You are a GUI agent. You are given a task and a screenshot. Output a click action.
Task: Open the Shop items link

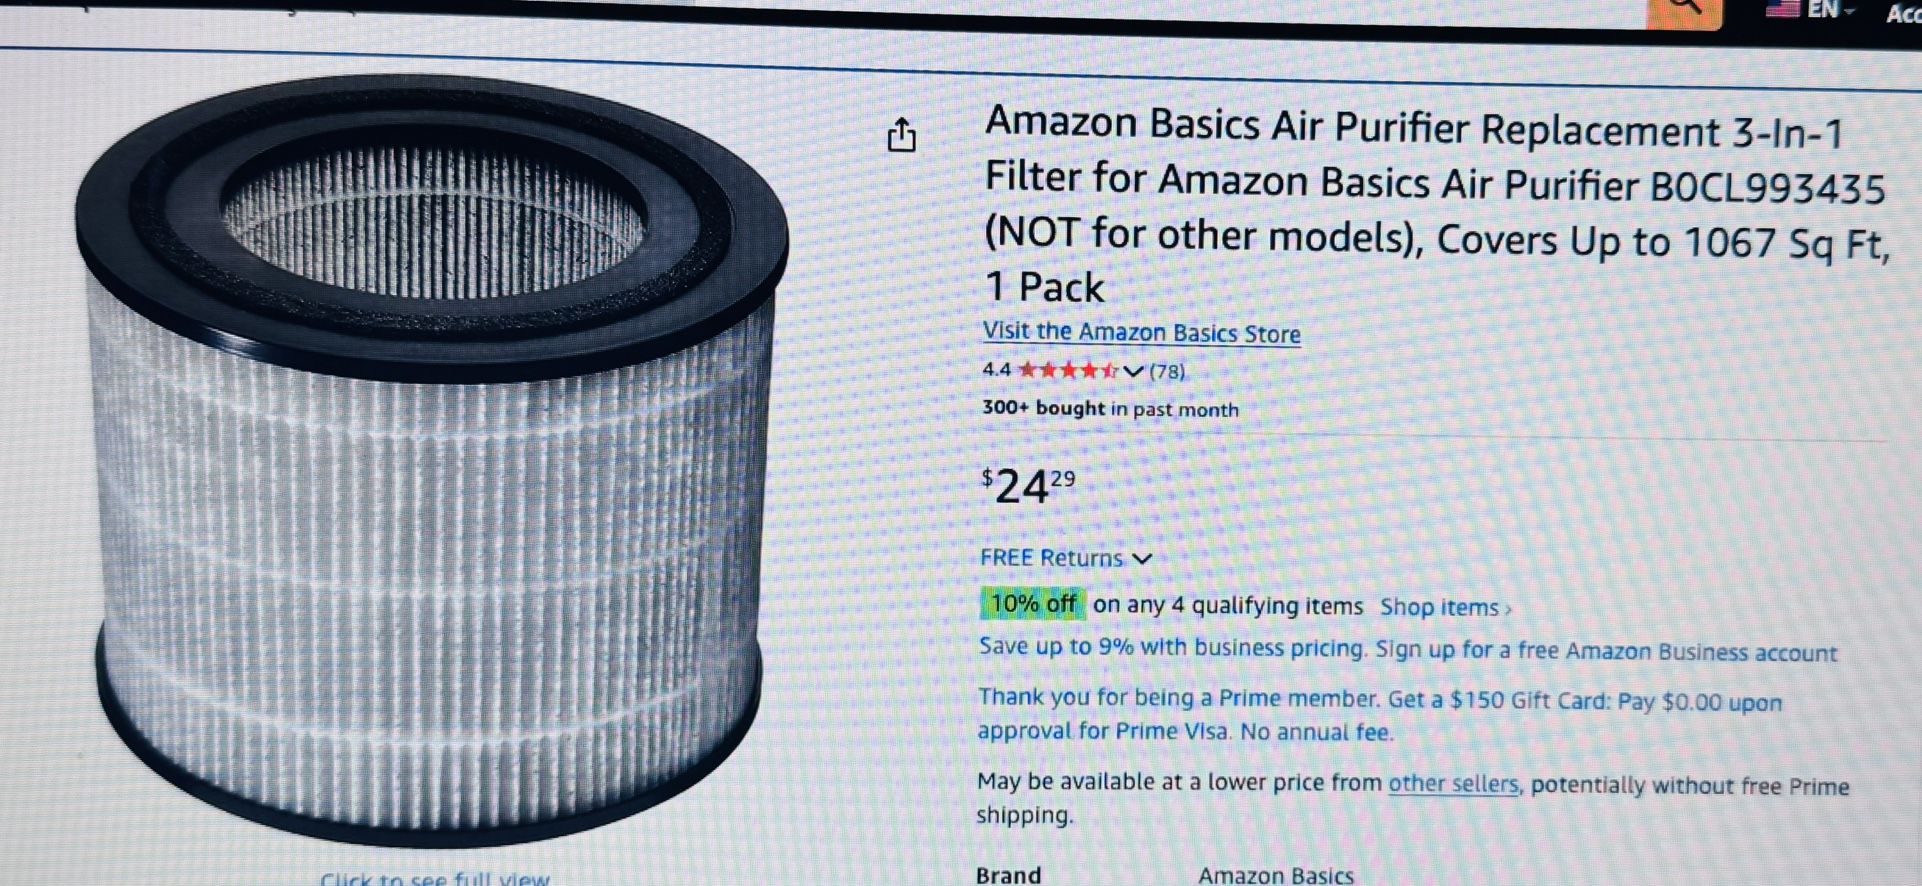click(1439, 607)
